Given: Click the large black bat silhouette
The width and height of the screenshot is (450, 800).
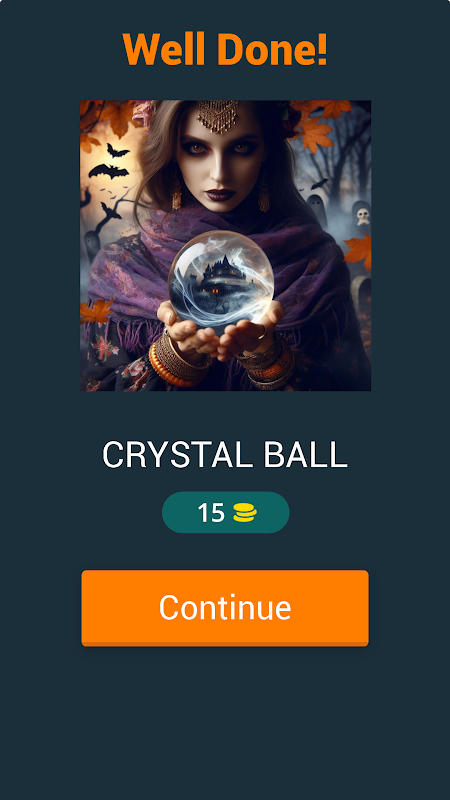Looking at the screenshot, I should 108,171.
